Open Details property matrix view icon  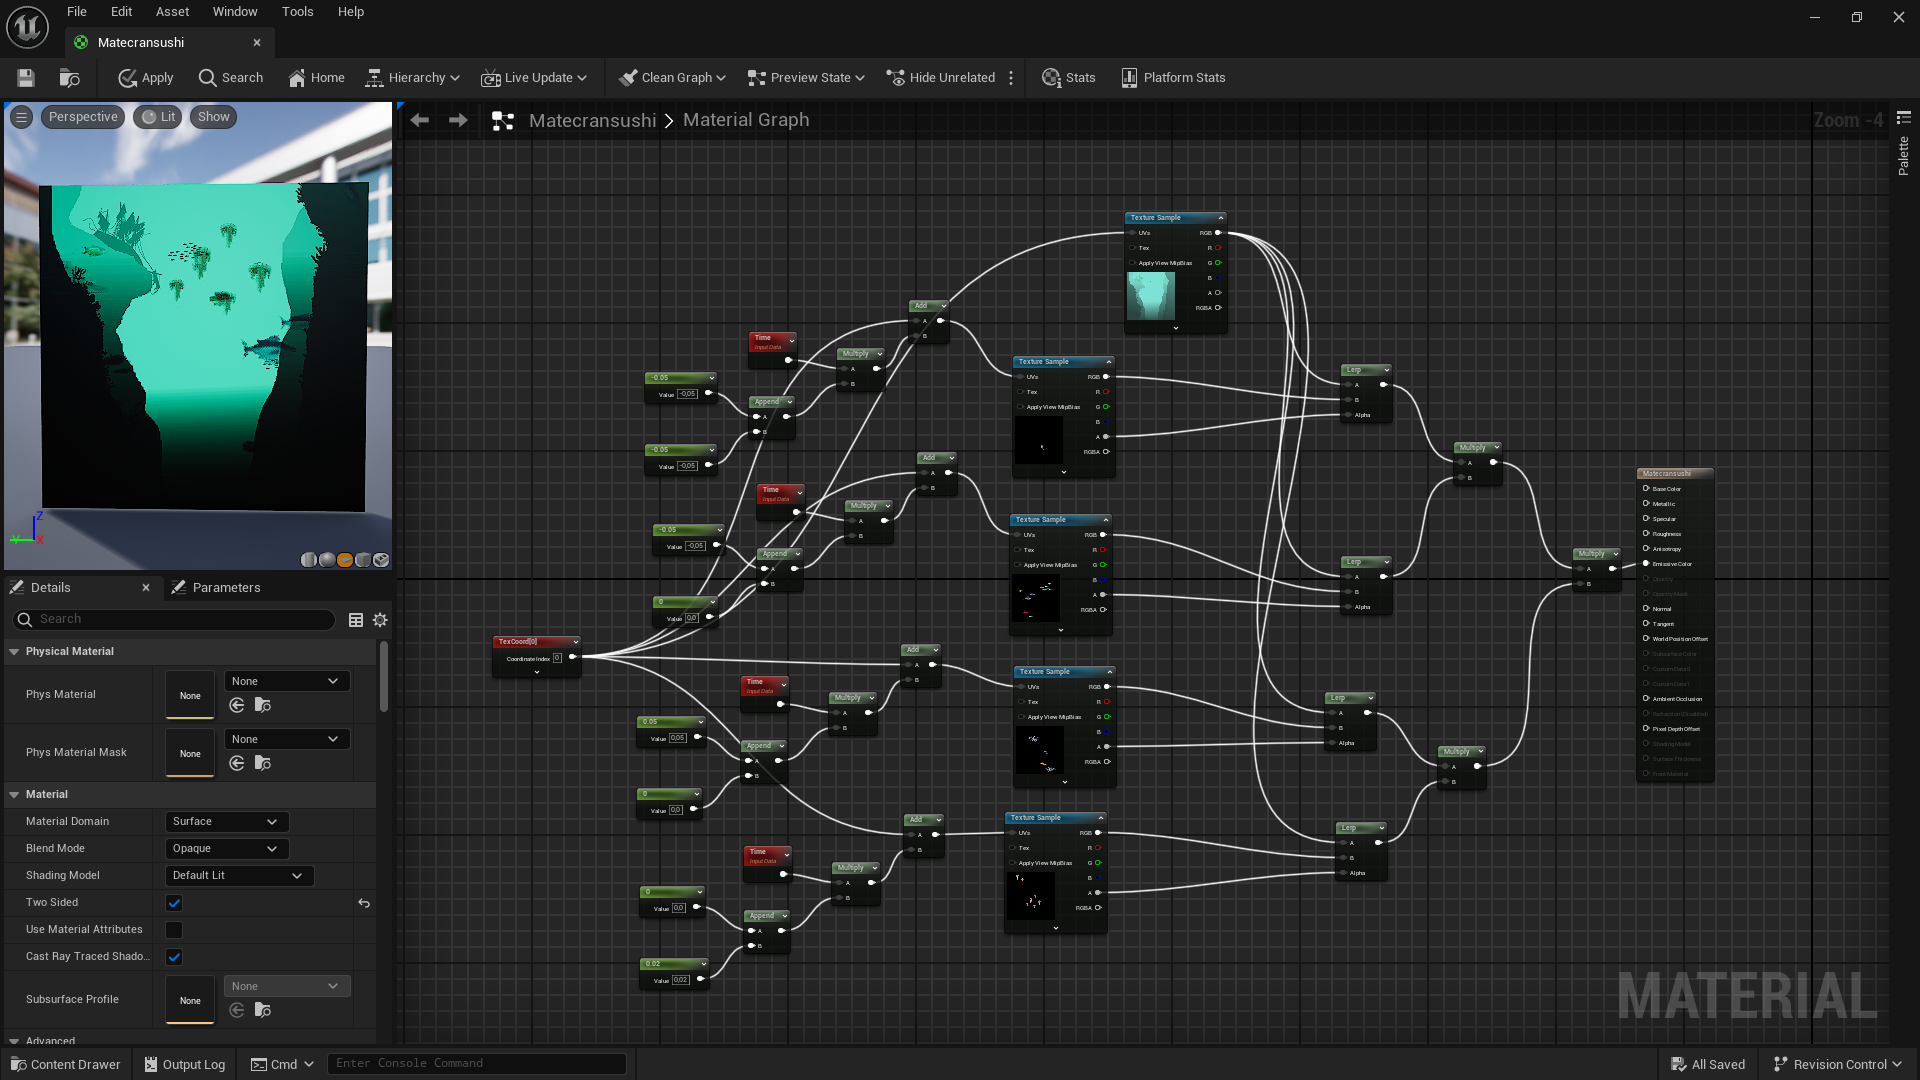point(356,620)
